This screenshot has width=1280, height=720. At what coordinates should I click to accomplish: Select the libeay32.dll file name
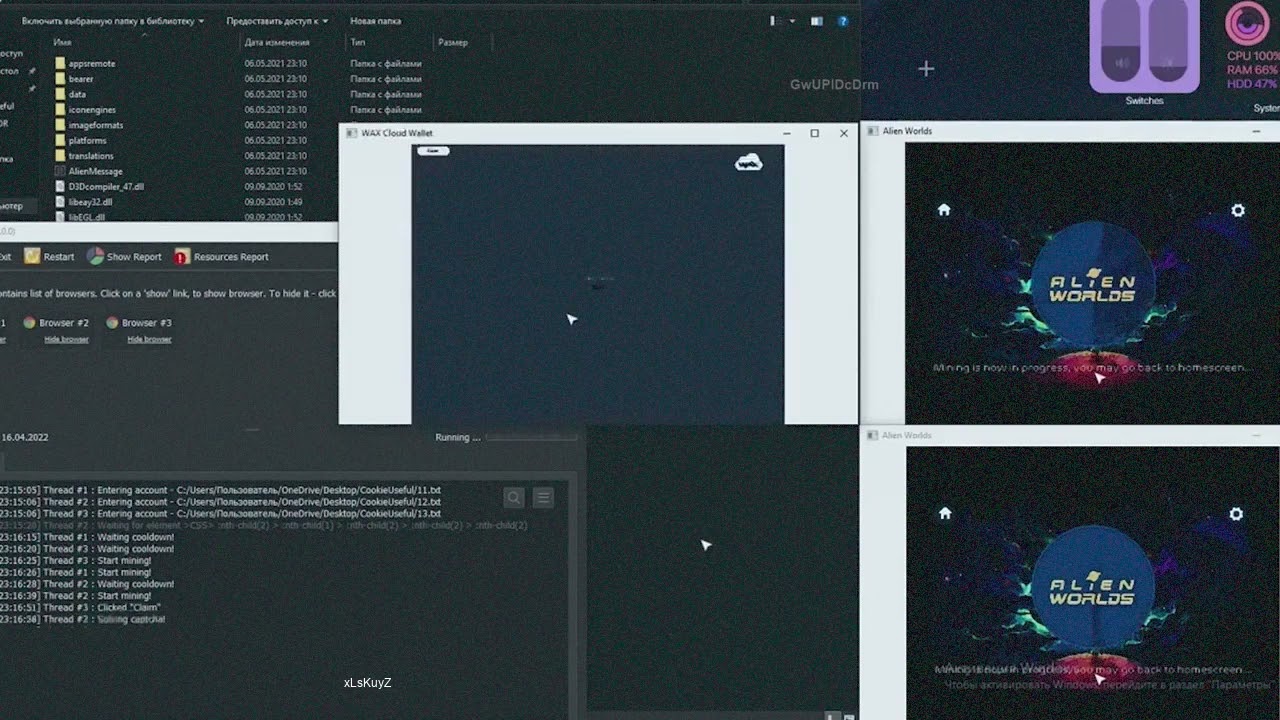(x=90, y=202)
